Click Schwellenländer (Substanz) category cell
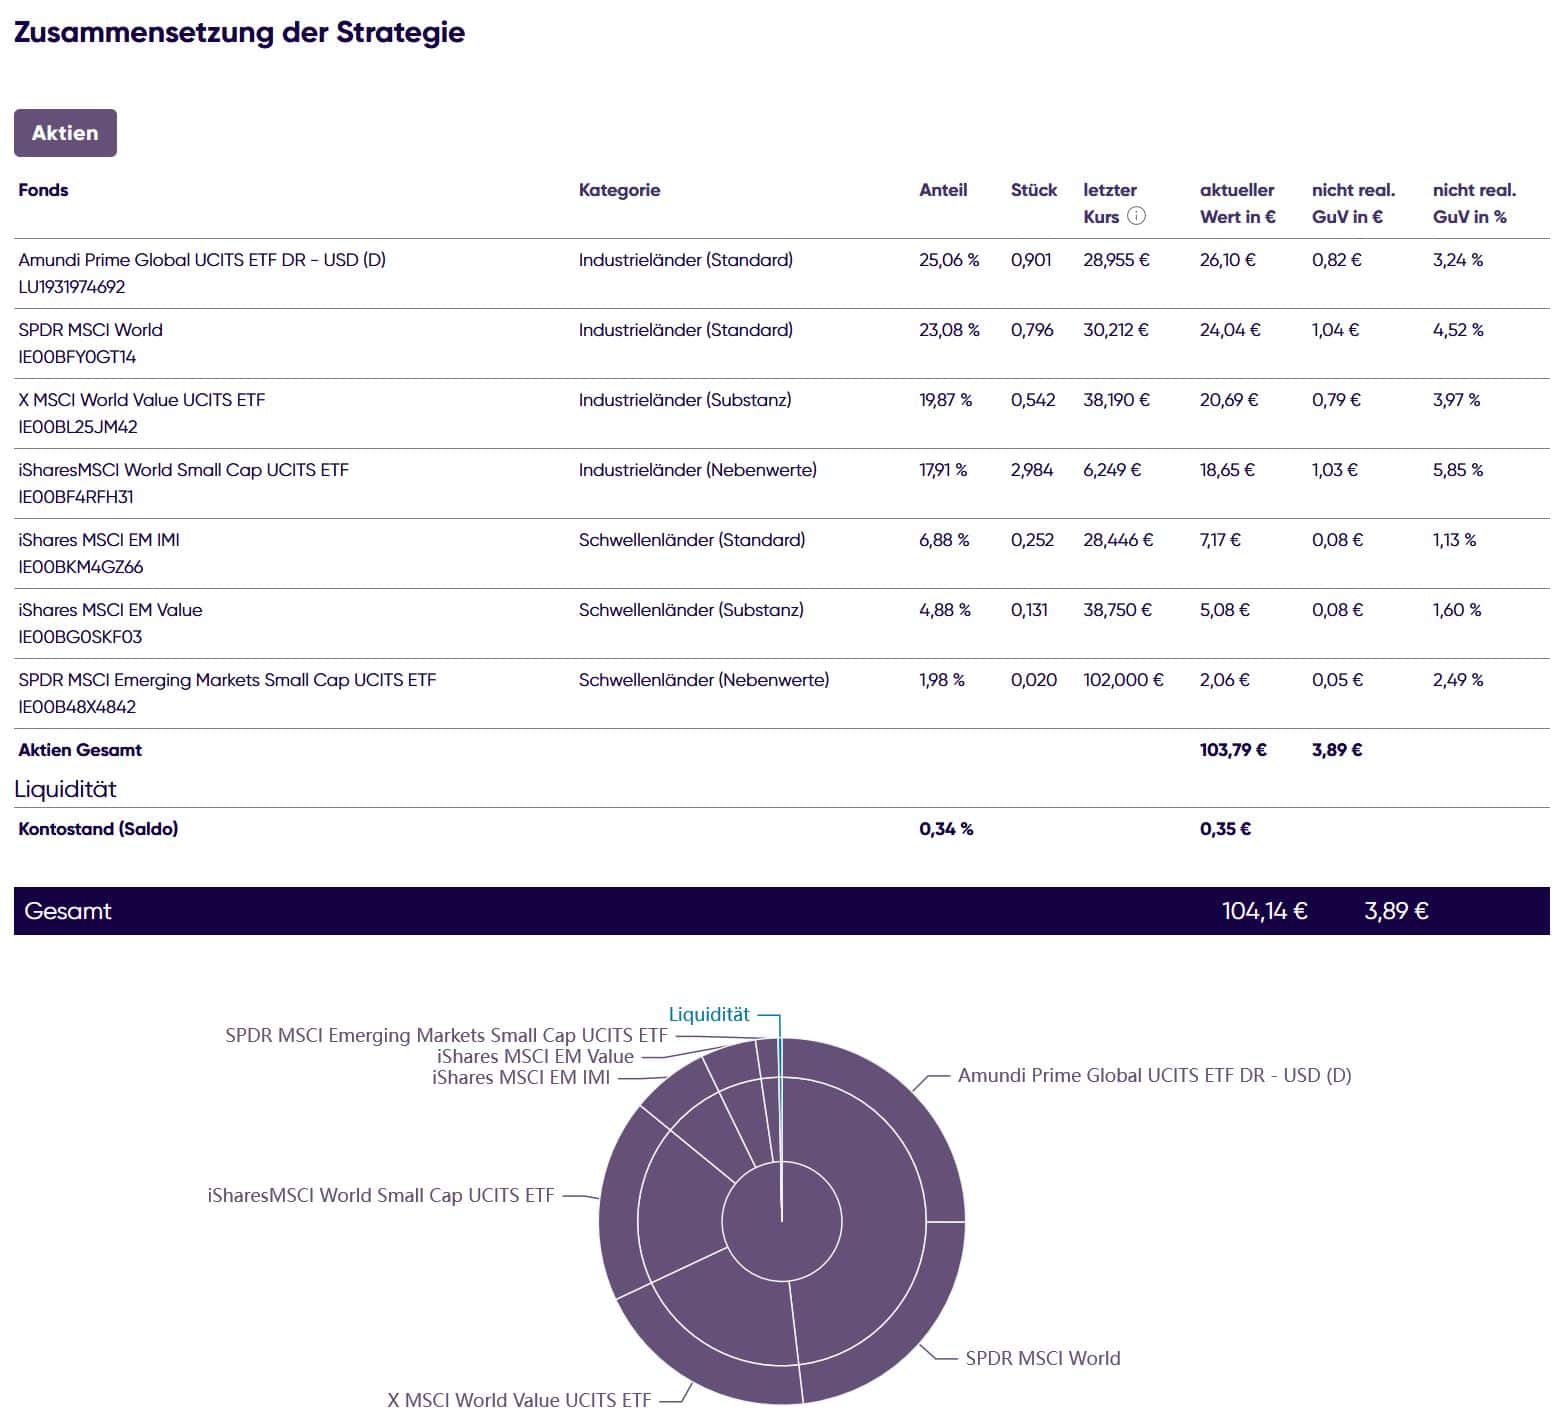Viewport: 1565px width, 1428px height. [x=691, y=610]
